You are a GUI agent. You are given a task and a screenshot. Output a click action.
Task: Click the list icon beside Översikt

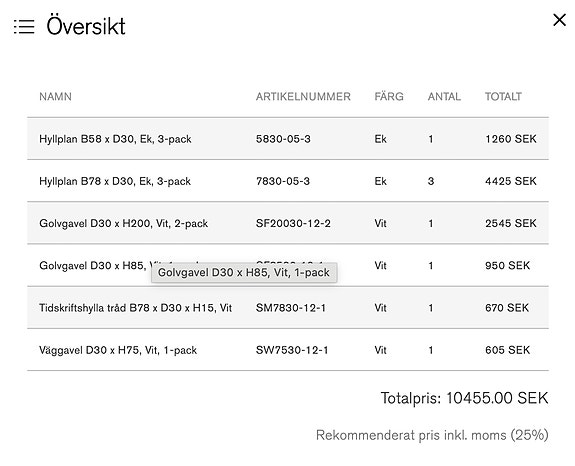click(x=24, y=27)
